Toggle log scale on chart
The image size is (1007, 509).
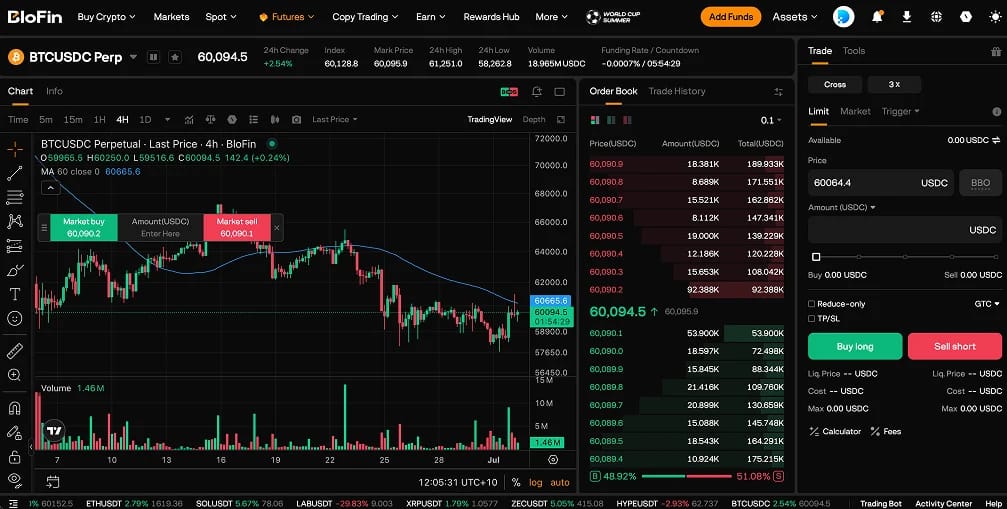(x=536, y=482)
